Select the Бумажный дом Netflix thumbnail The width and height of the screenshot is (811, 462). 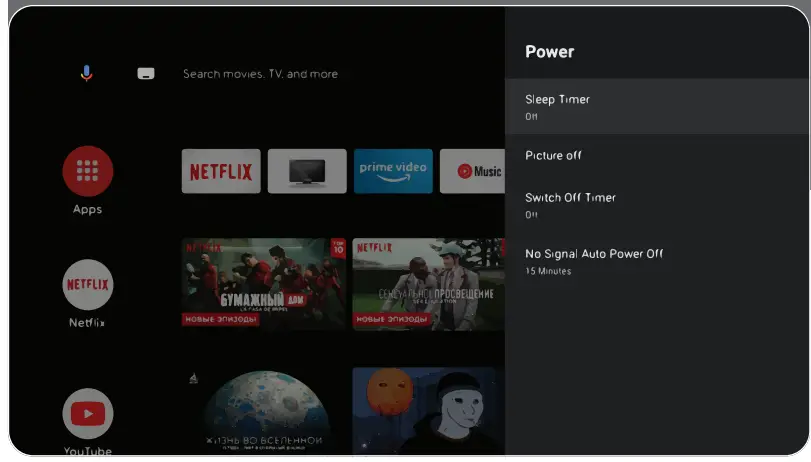264,284
